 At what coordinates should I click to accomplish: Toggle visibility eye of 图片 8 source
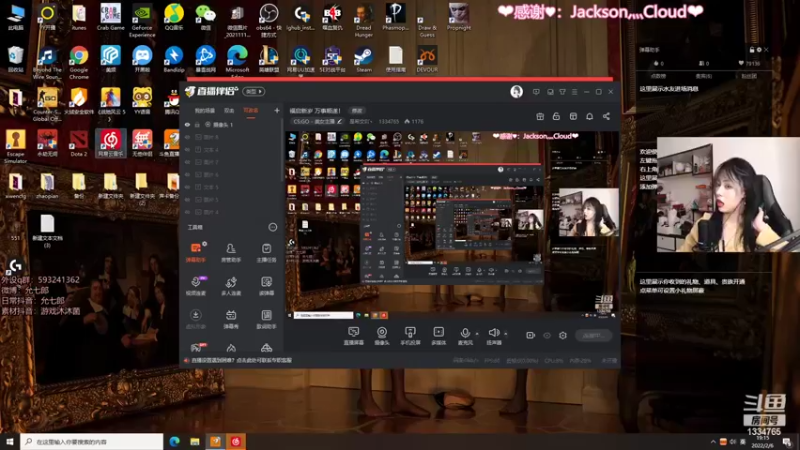187,137
